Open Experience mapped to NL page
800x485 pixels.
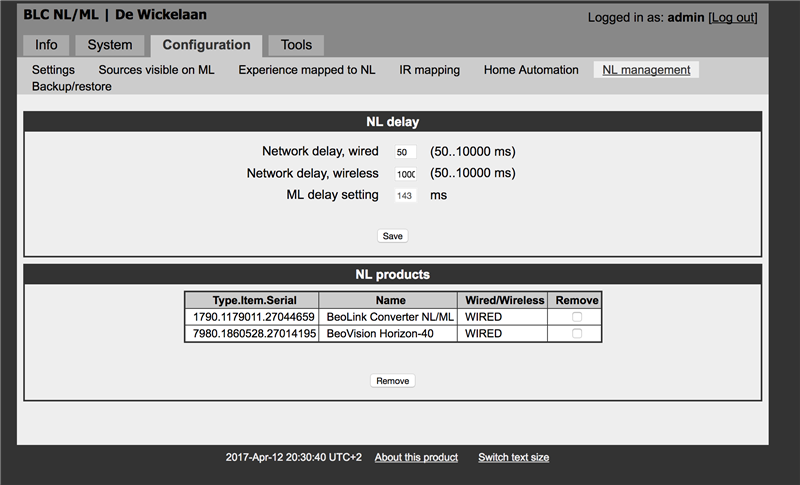[307, 70]
